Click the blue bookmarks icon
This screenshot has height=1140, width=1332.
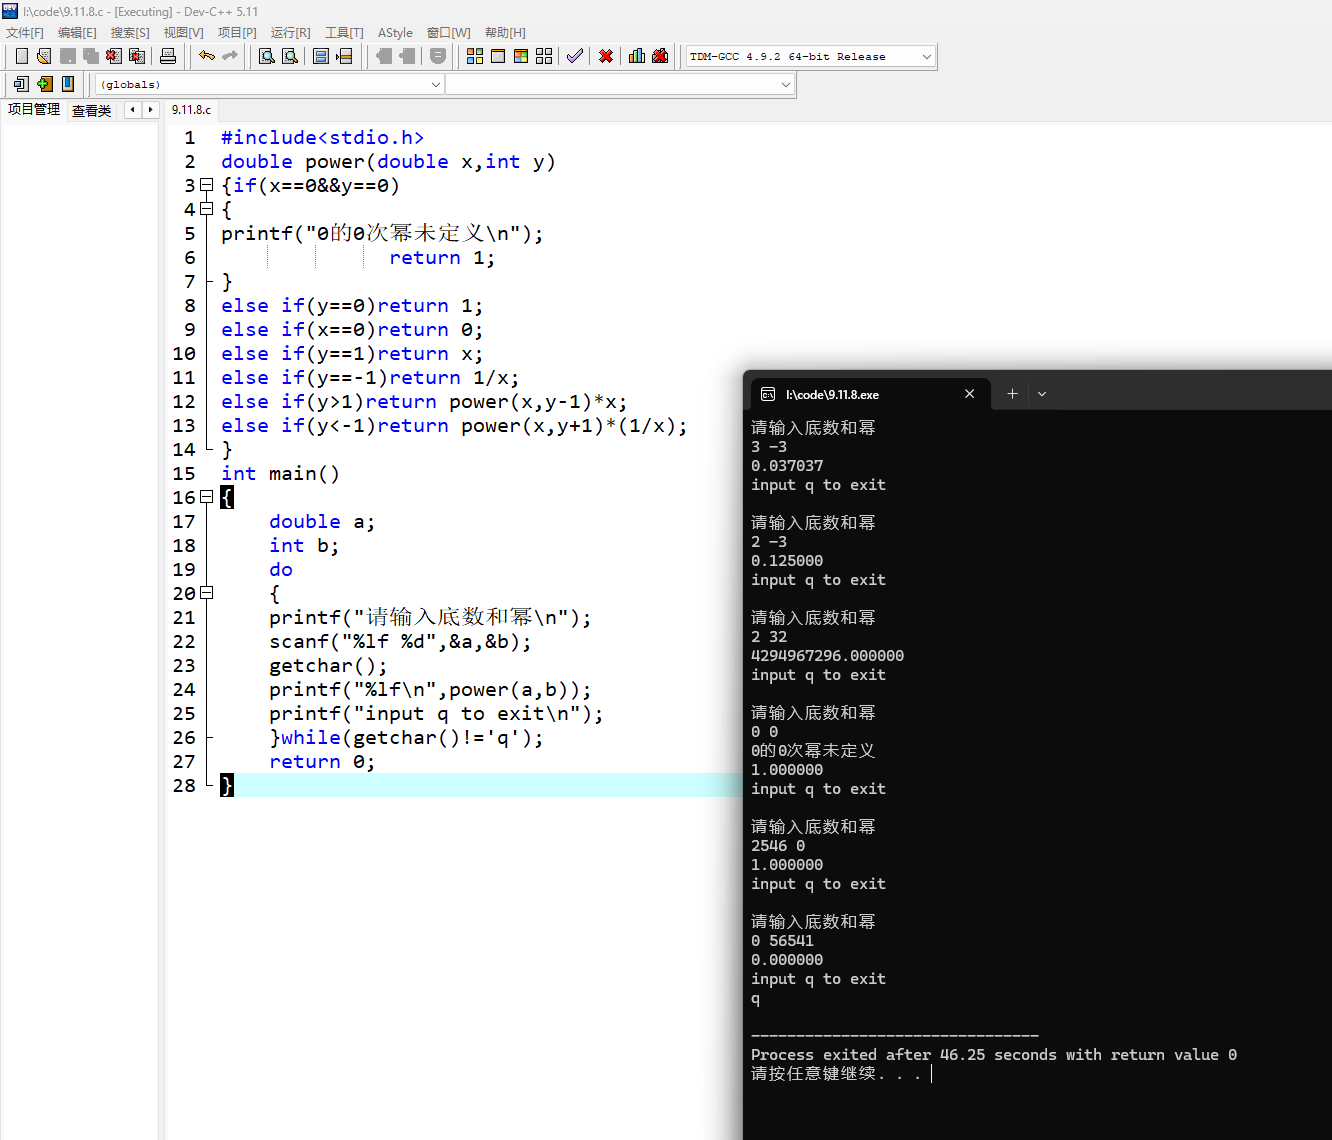tap(68, 84)
